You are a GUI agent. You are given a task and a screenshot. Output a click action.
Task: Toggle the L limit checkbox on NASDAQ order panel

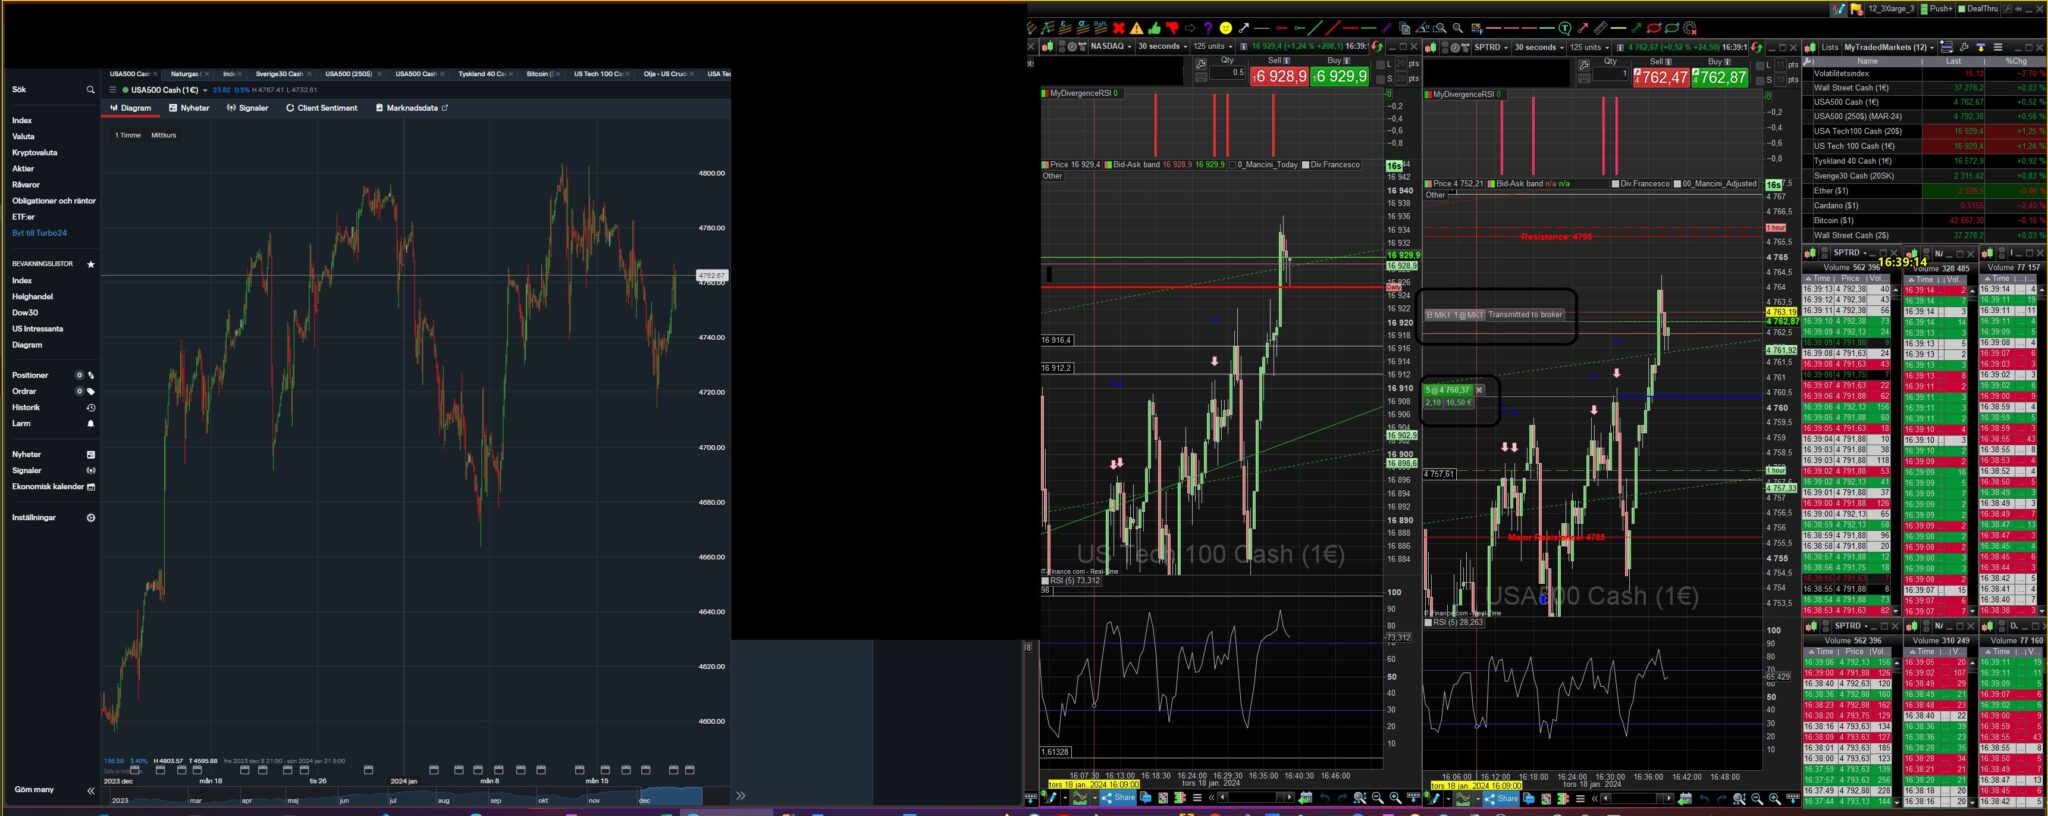pos(1381,65)
